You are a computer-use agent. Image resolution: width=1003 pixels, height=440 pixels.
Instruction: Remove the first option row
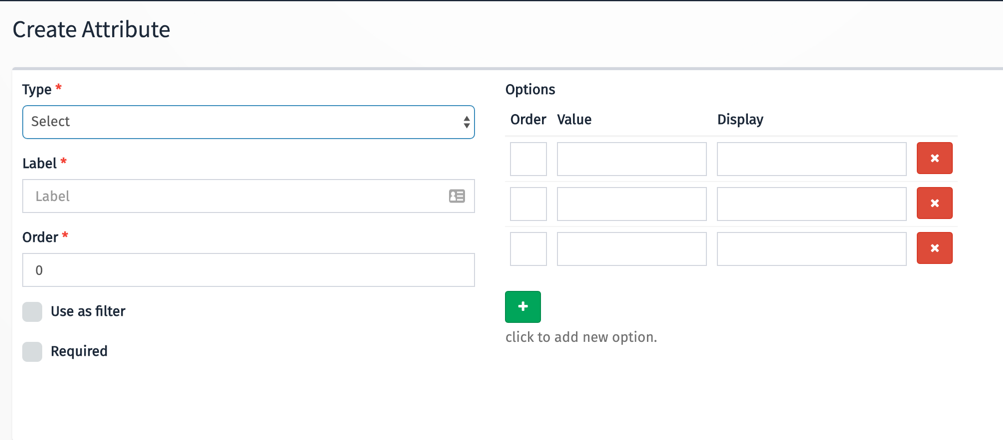click(x=934, y=158)
